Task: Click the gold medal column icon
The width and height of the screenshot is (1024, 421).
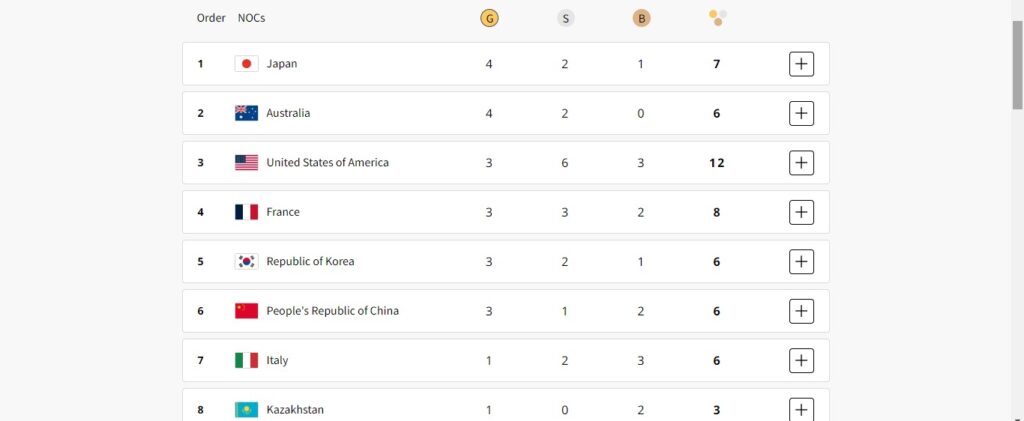Action: click(488, 18)
